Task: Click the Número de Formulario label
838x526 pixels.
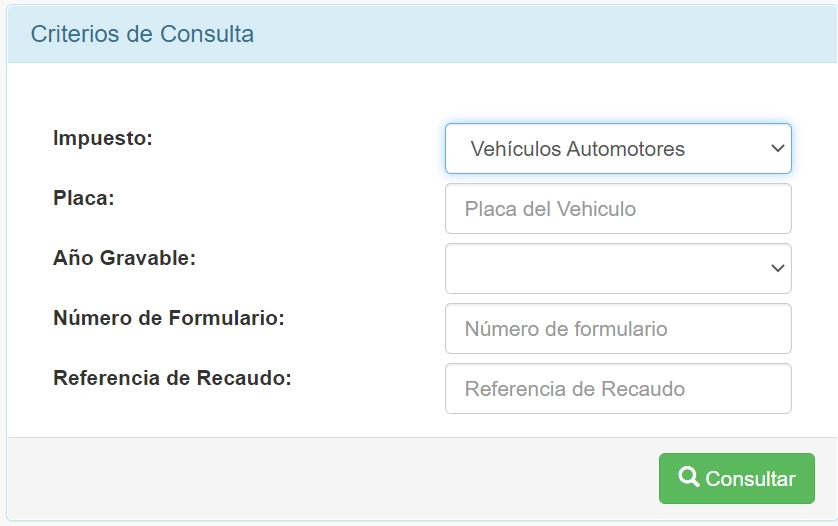Action: click(x=169, y=318)
